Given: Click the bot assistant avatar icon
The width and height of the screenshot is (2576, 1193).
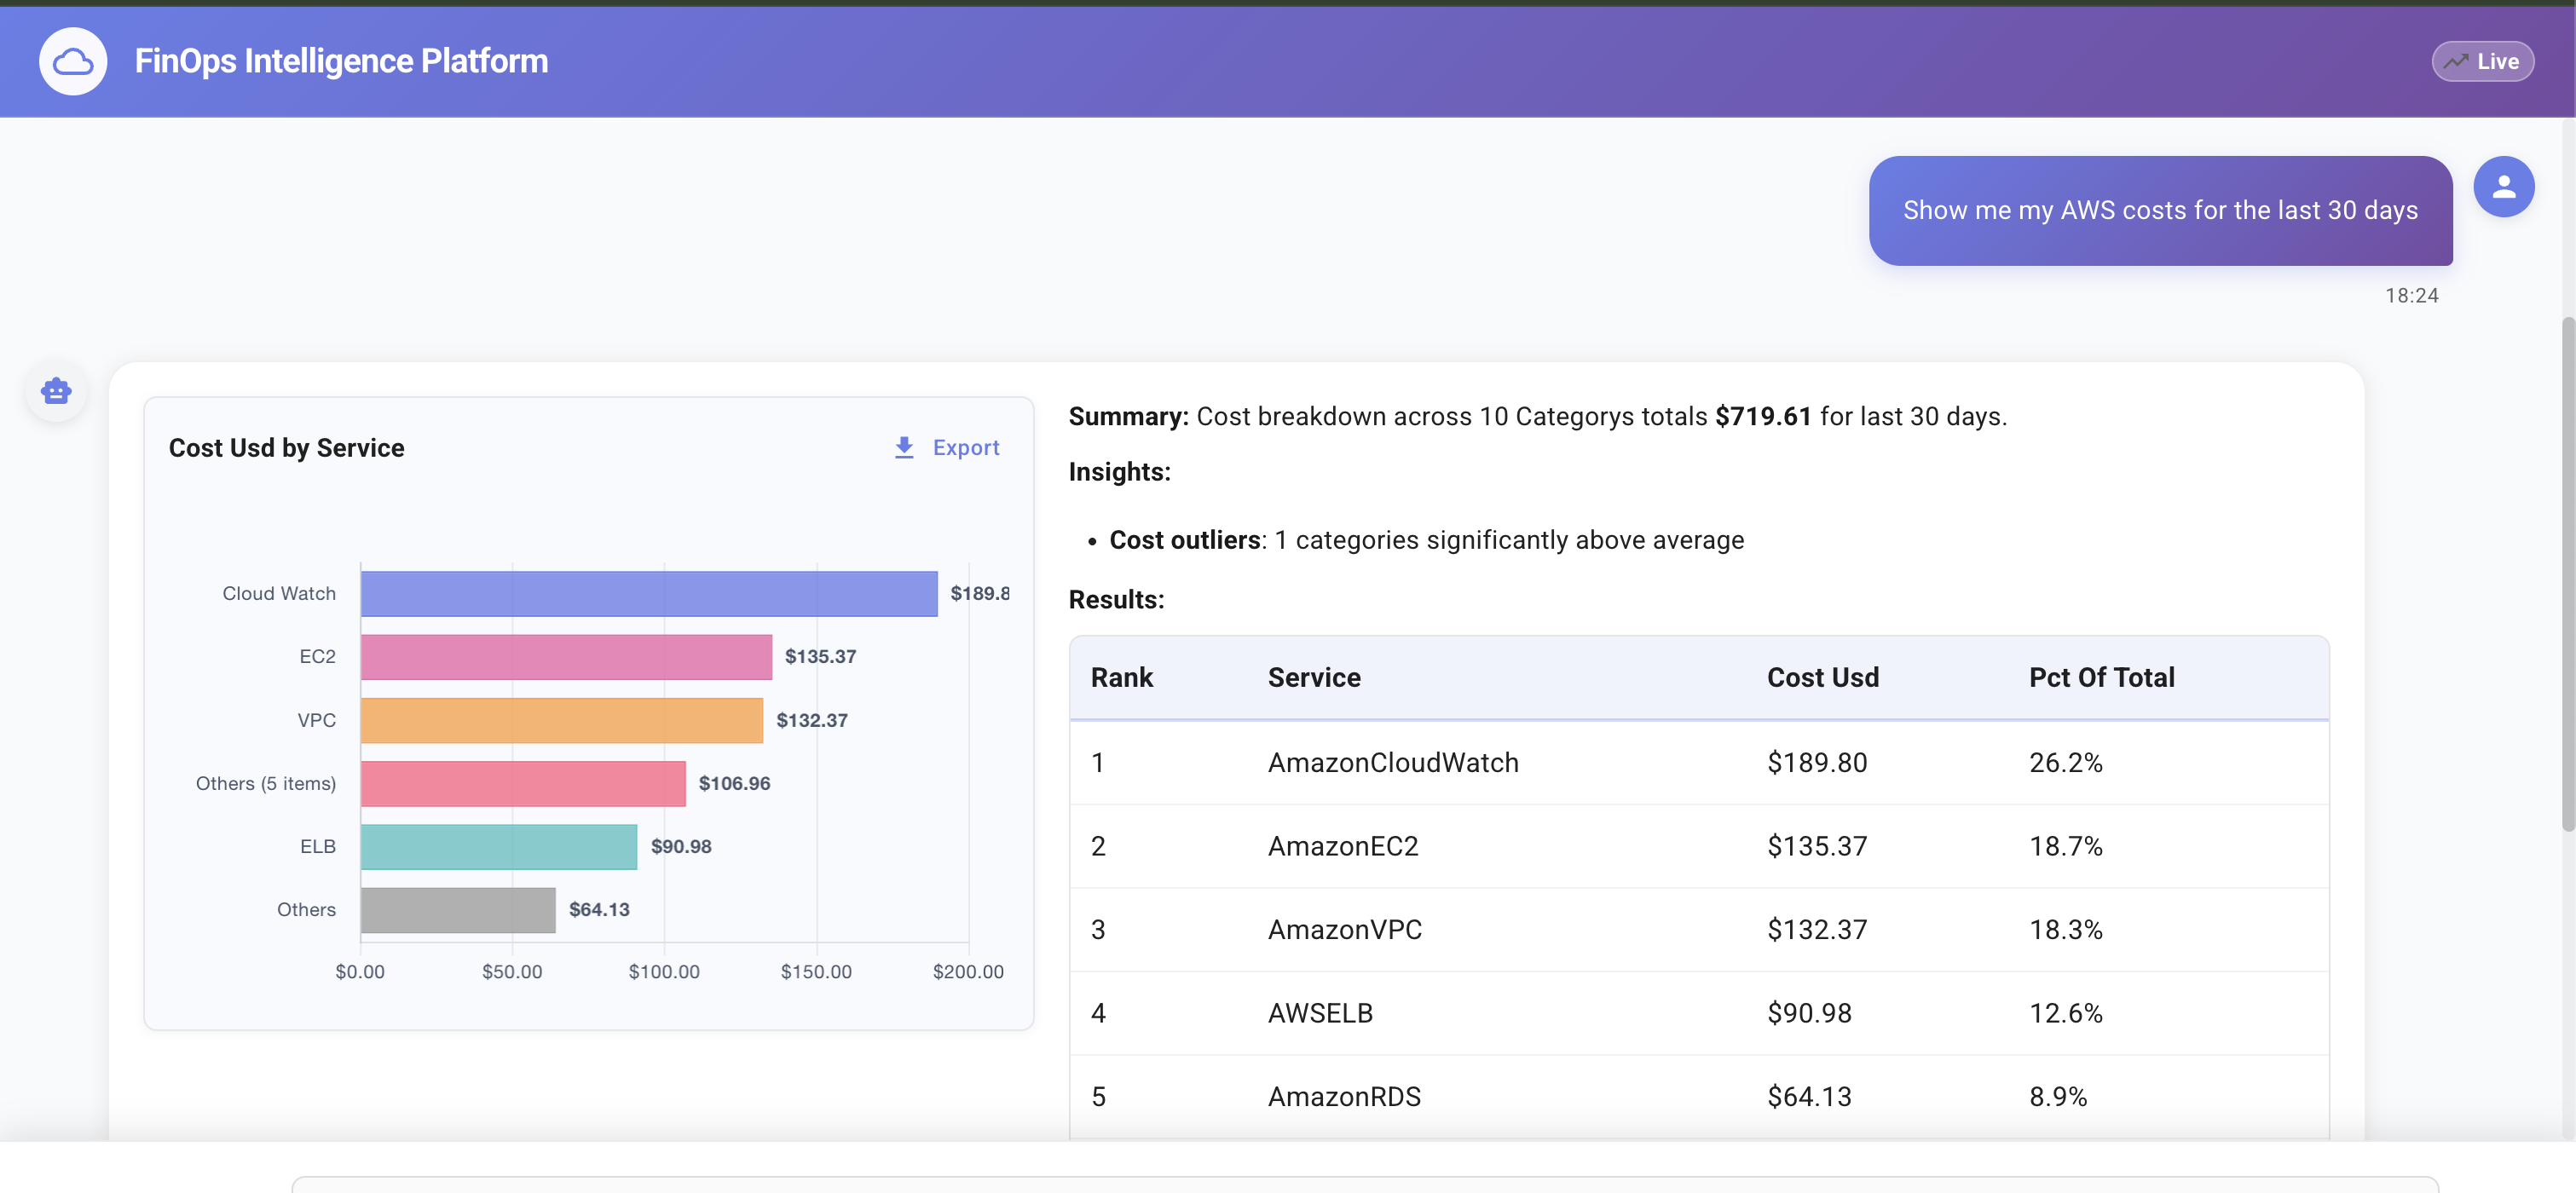Looking at the screenshot, I should [56, 390].
